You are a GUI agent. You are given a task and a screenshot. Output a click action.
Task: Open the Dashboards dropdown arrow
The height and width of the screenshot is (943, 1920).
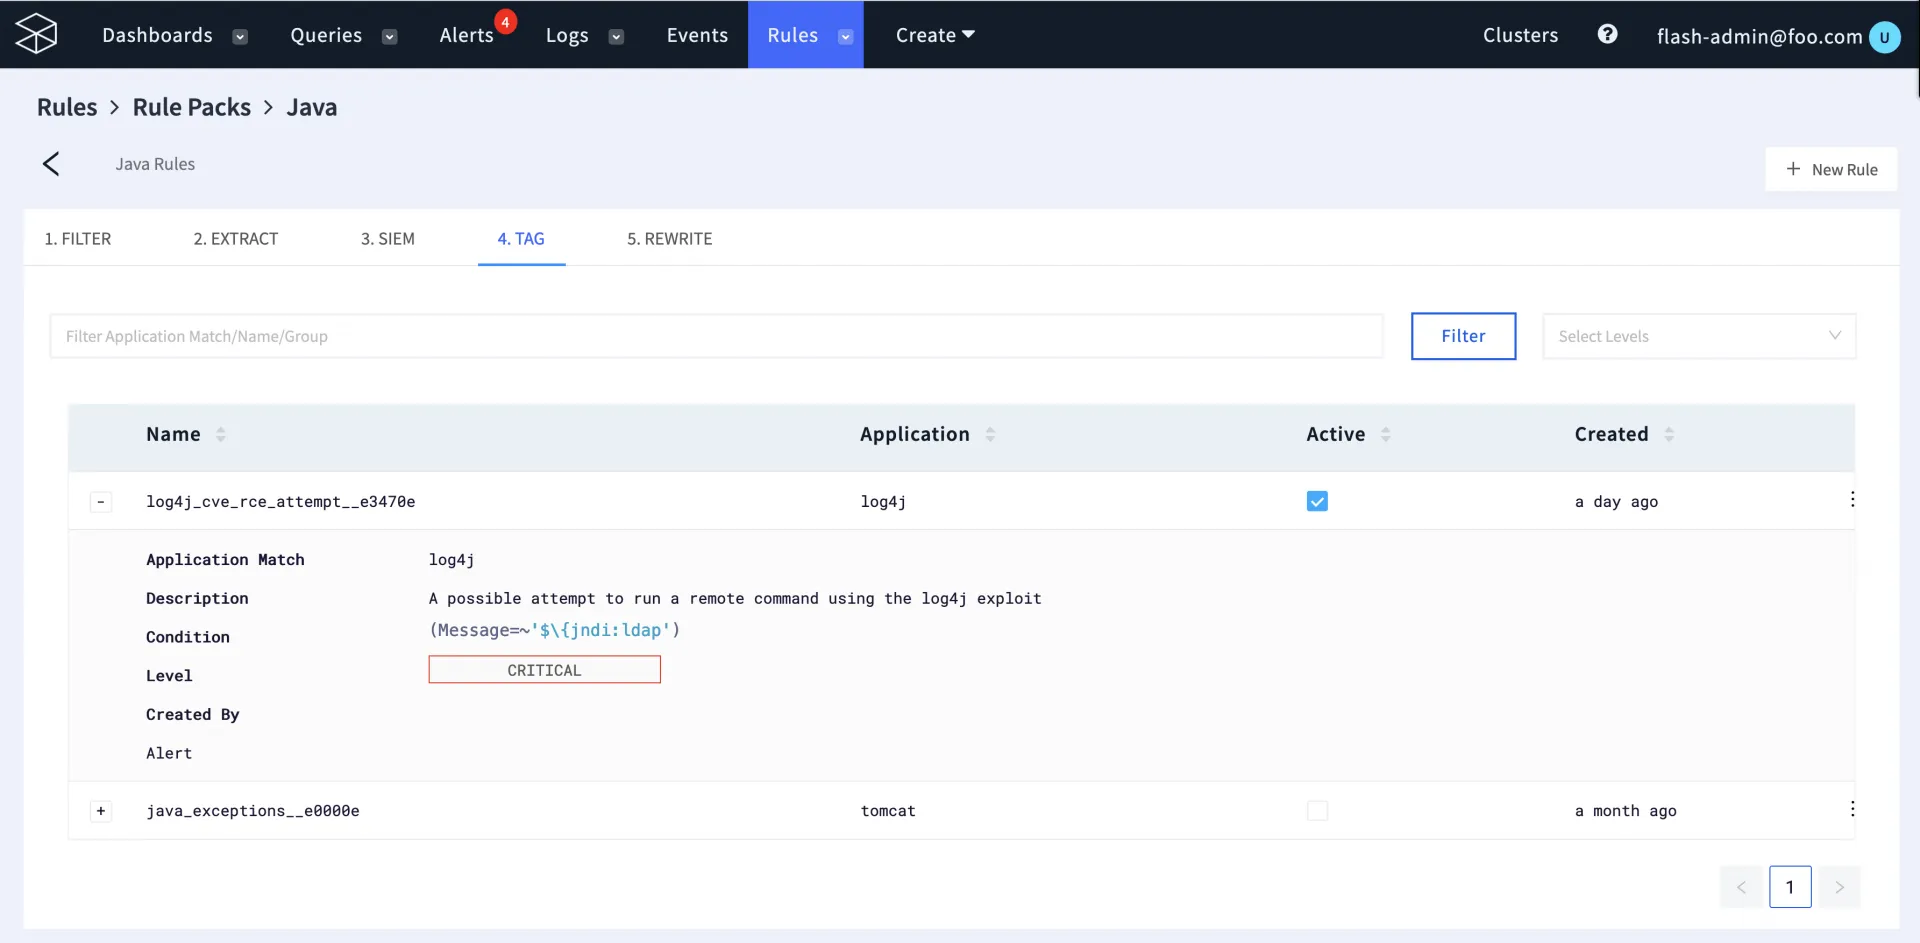click(x=240, y=37)
